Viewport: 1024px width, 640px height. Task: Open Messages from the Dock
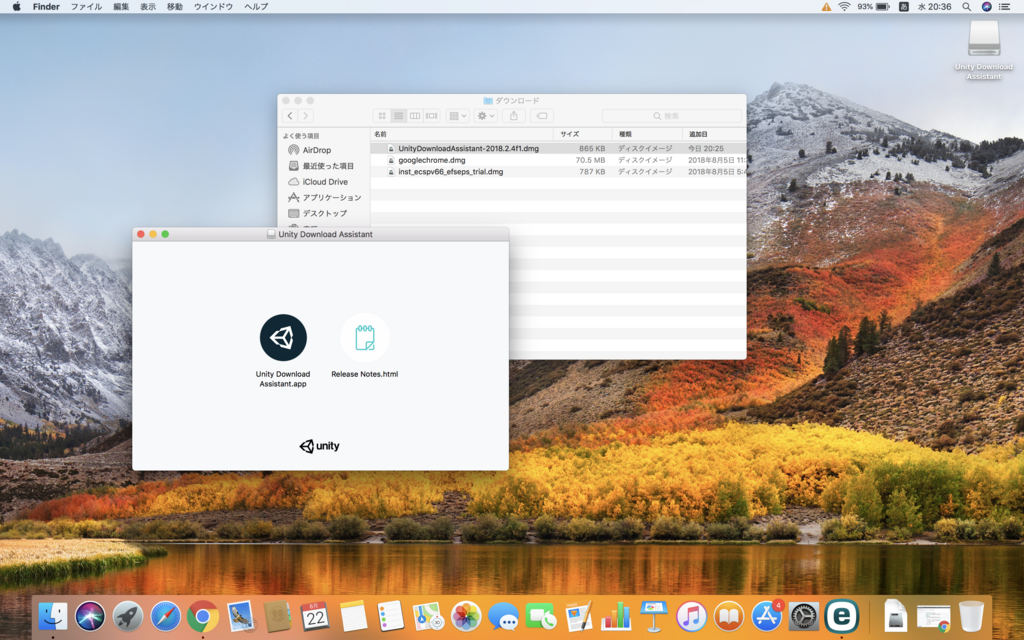click(504, 616)
